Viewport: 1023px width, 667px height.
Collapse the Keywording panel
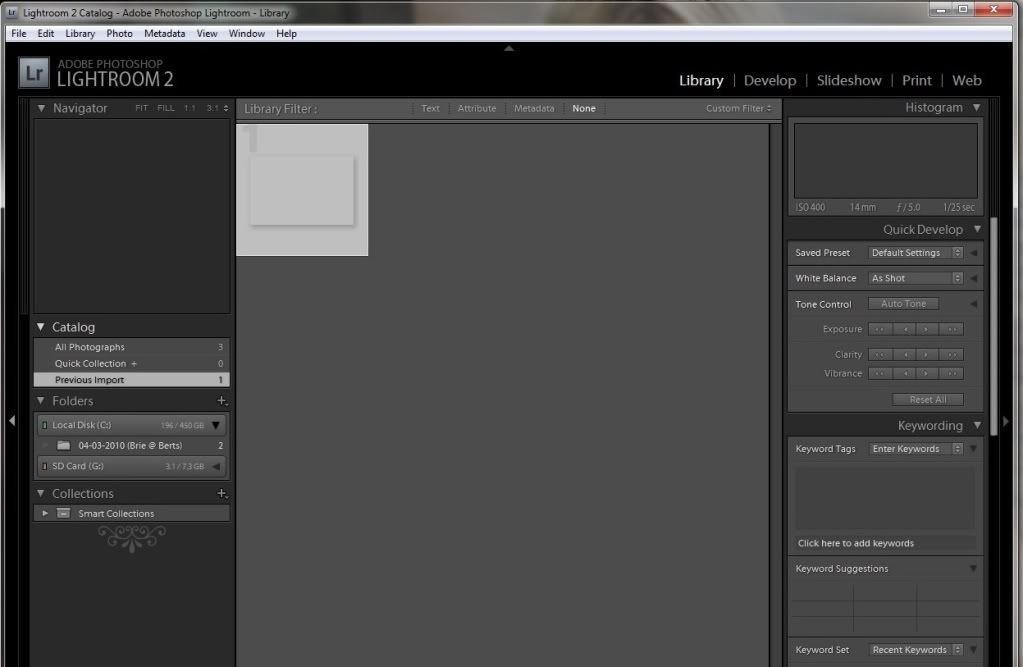point(977,425)
